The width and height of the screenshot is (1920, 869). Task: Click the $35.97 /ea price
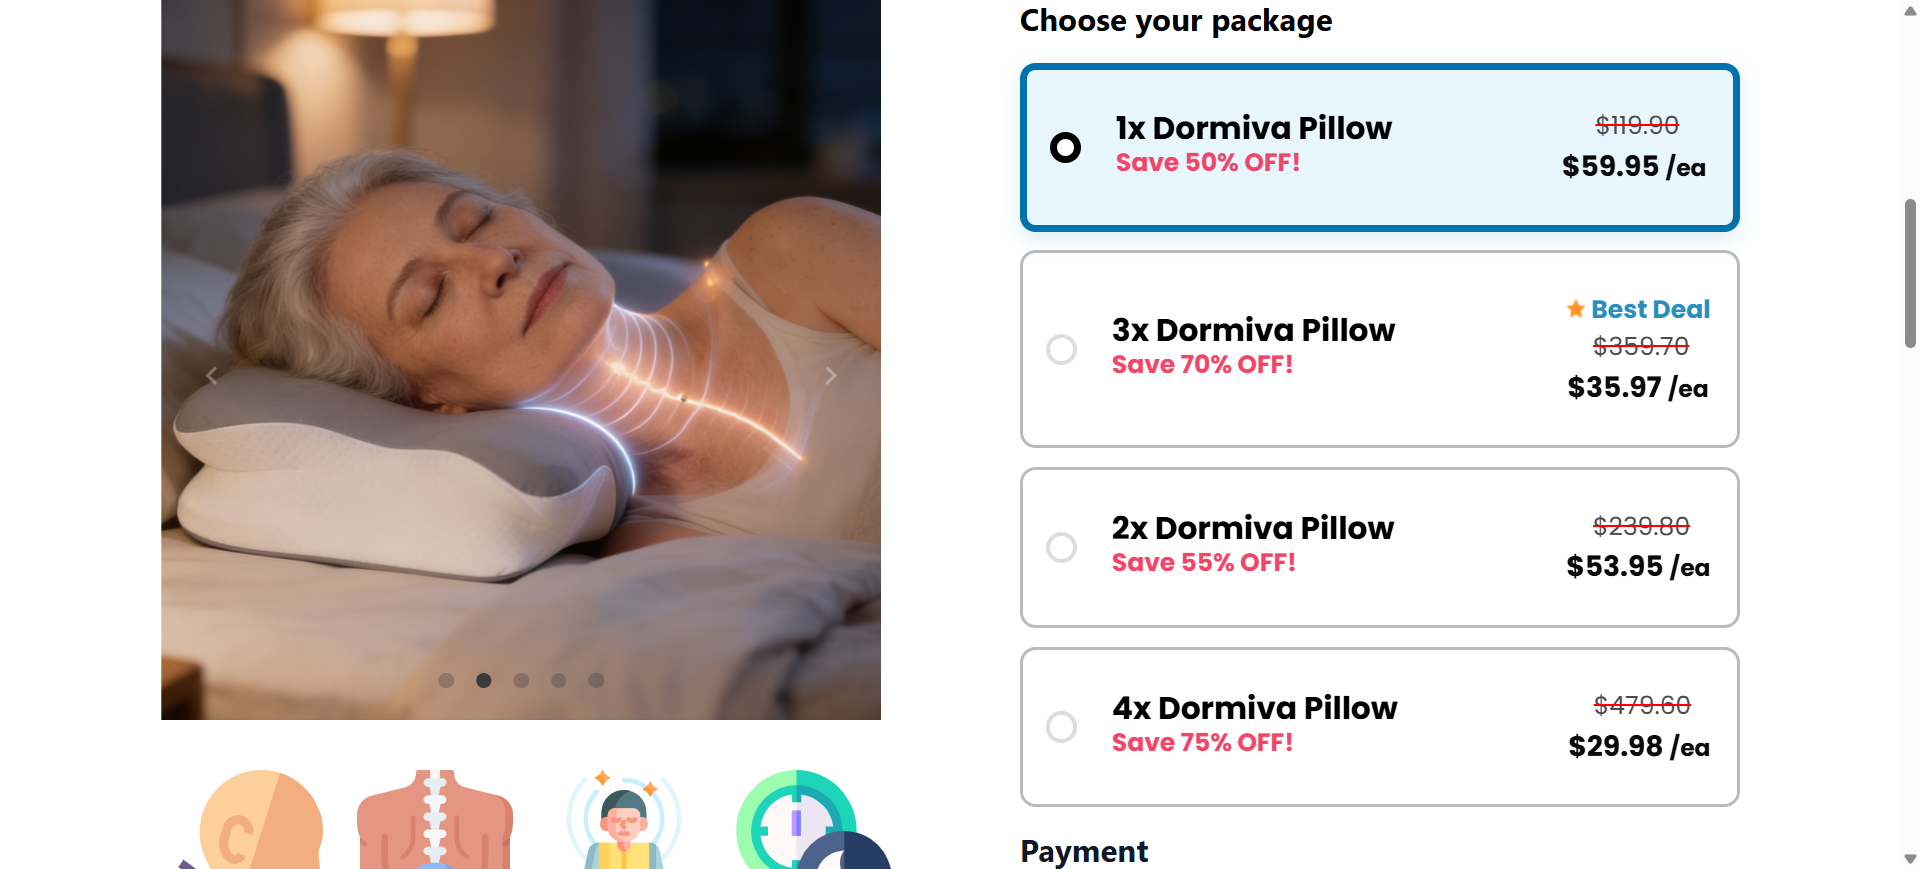[x=1637, y=388]
